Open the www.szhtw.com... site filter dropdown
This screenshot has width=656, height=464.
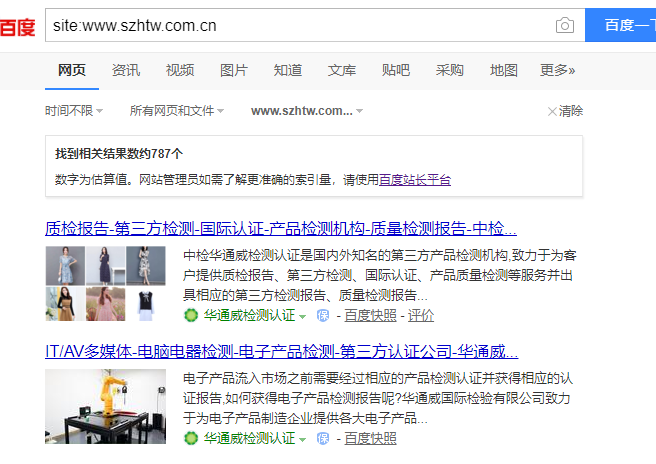click(307, 111)
